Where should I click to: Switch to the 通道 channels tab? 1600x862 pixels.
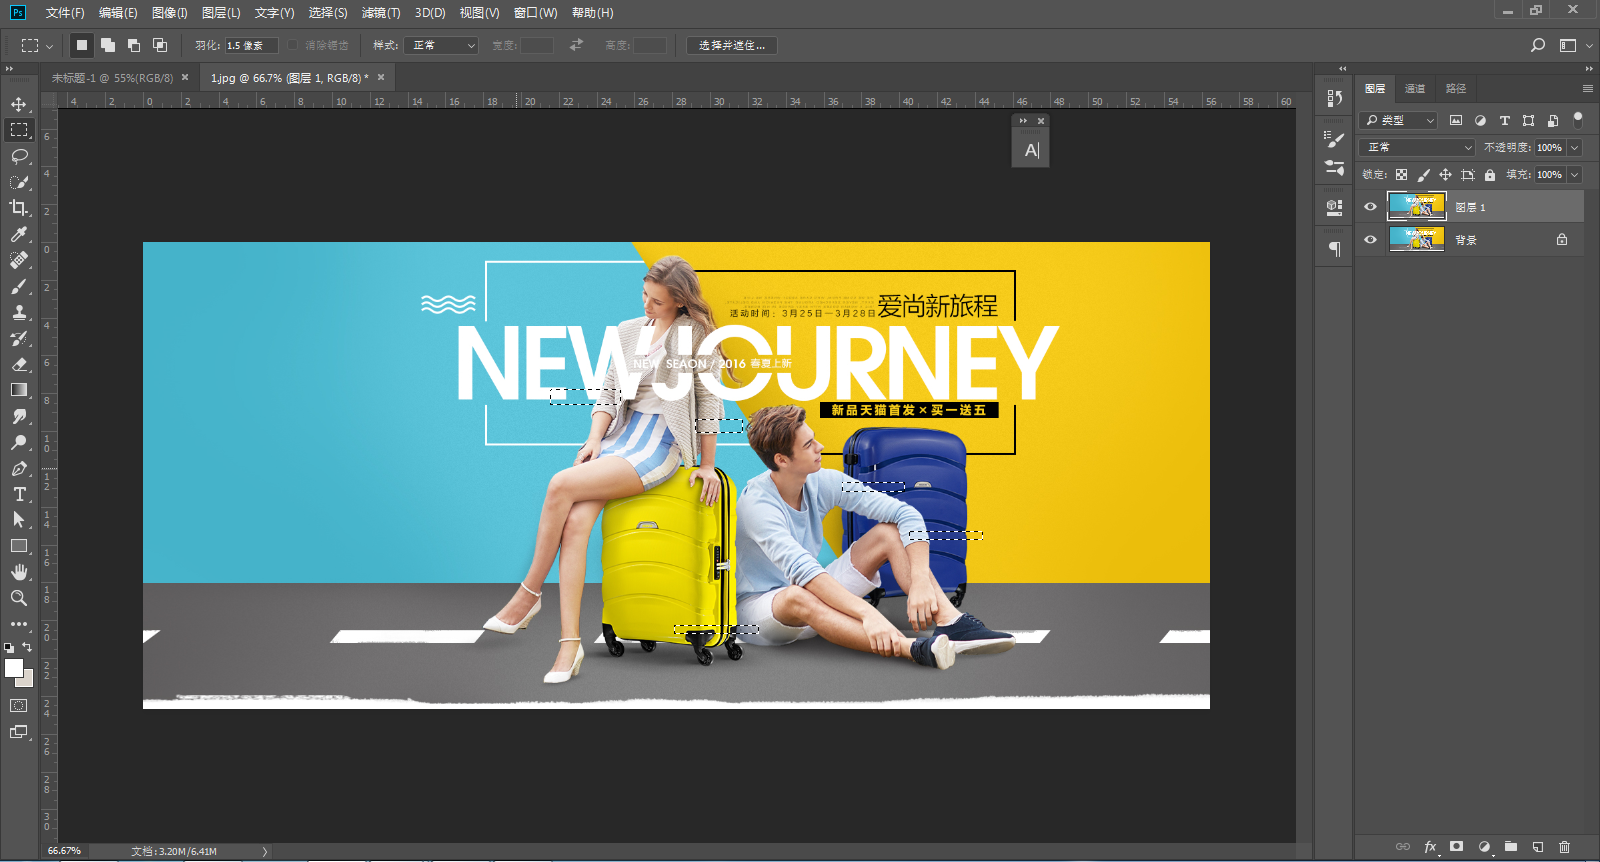click(1415, 88)
